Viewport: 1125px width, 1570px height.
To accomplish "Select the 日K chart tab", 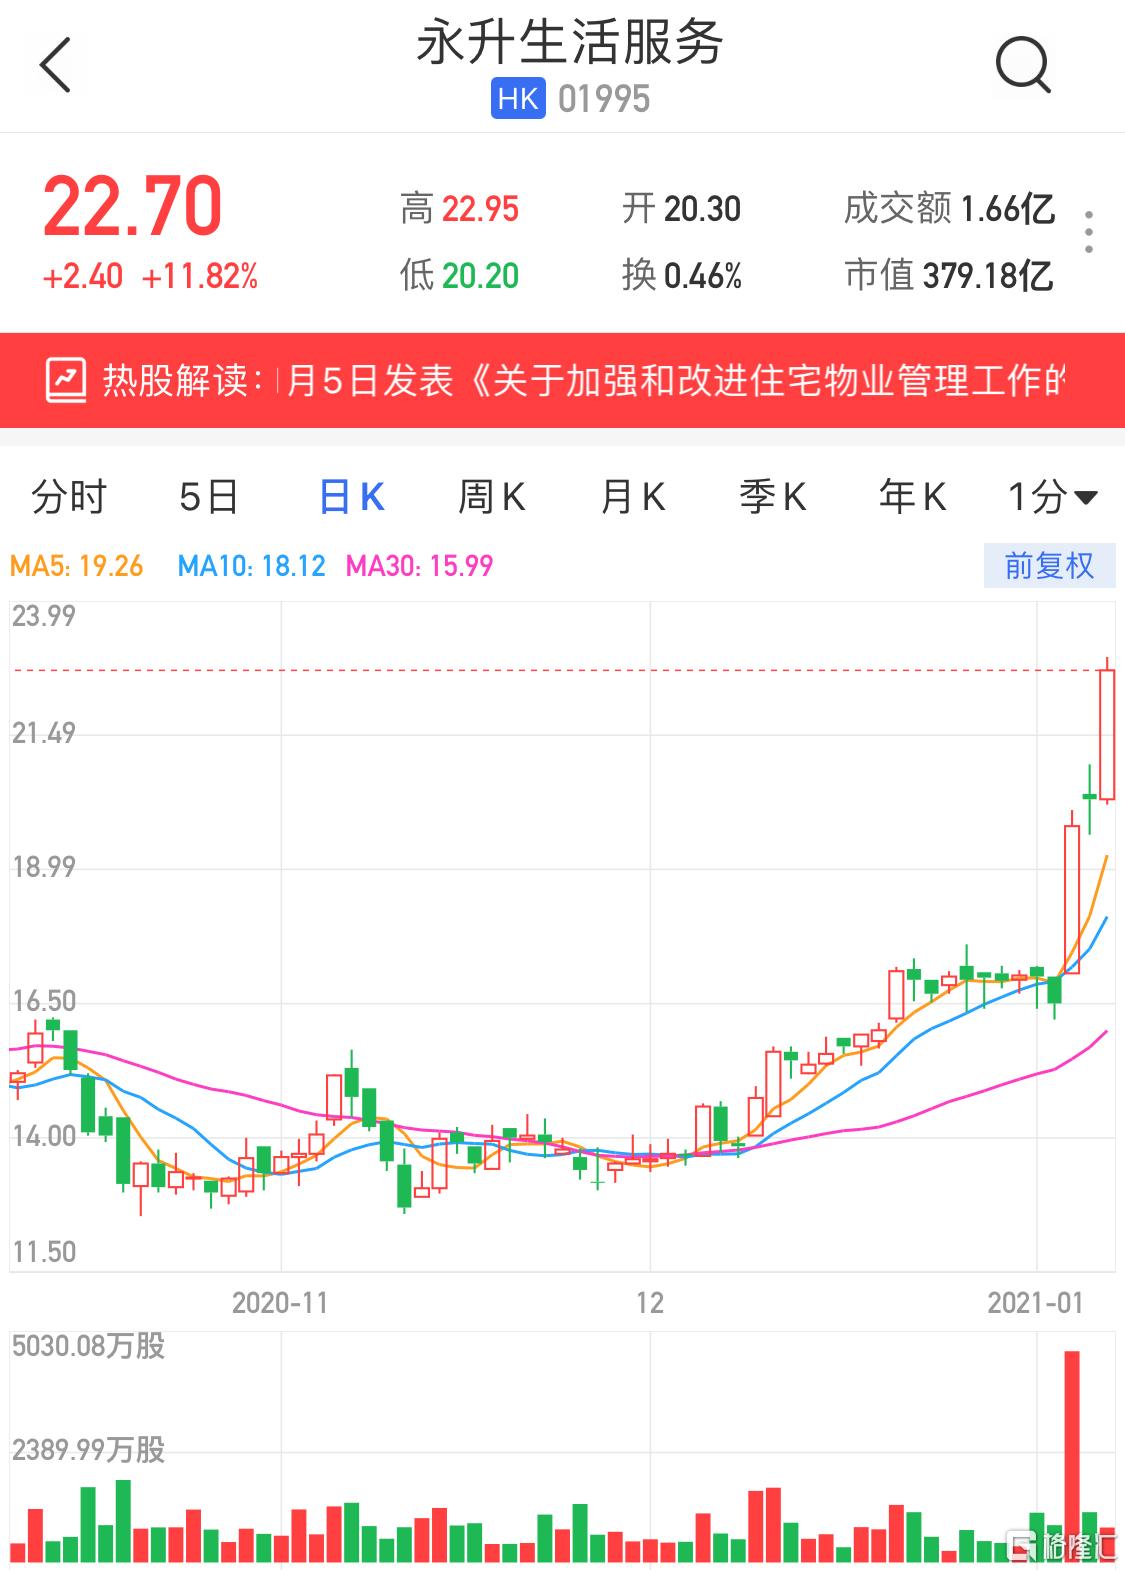I will point(351,497).
